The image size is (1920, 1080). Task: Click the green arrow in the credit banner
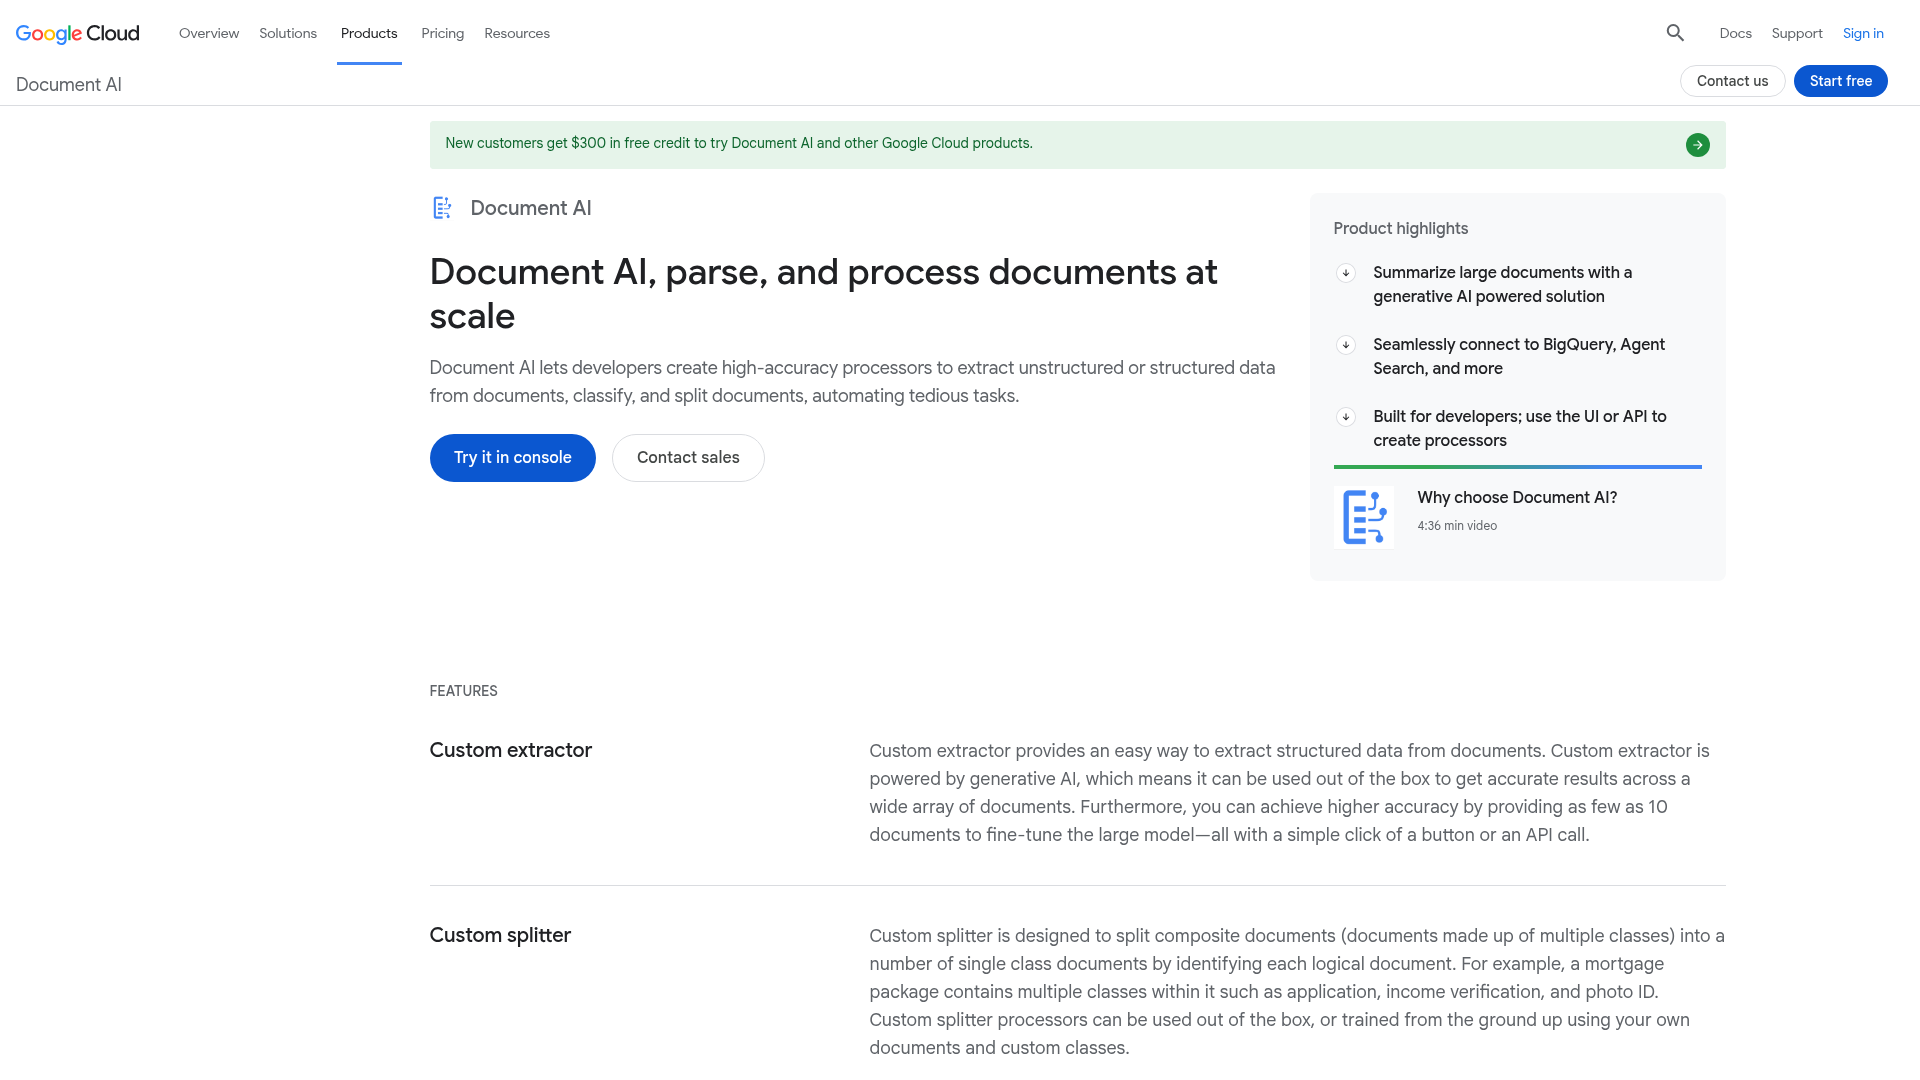(1697, 145)
